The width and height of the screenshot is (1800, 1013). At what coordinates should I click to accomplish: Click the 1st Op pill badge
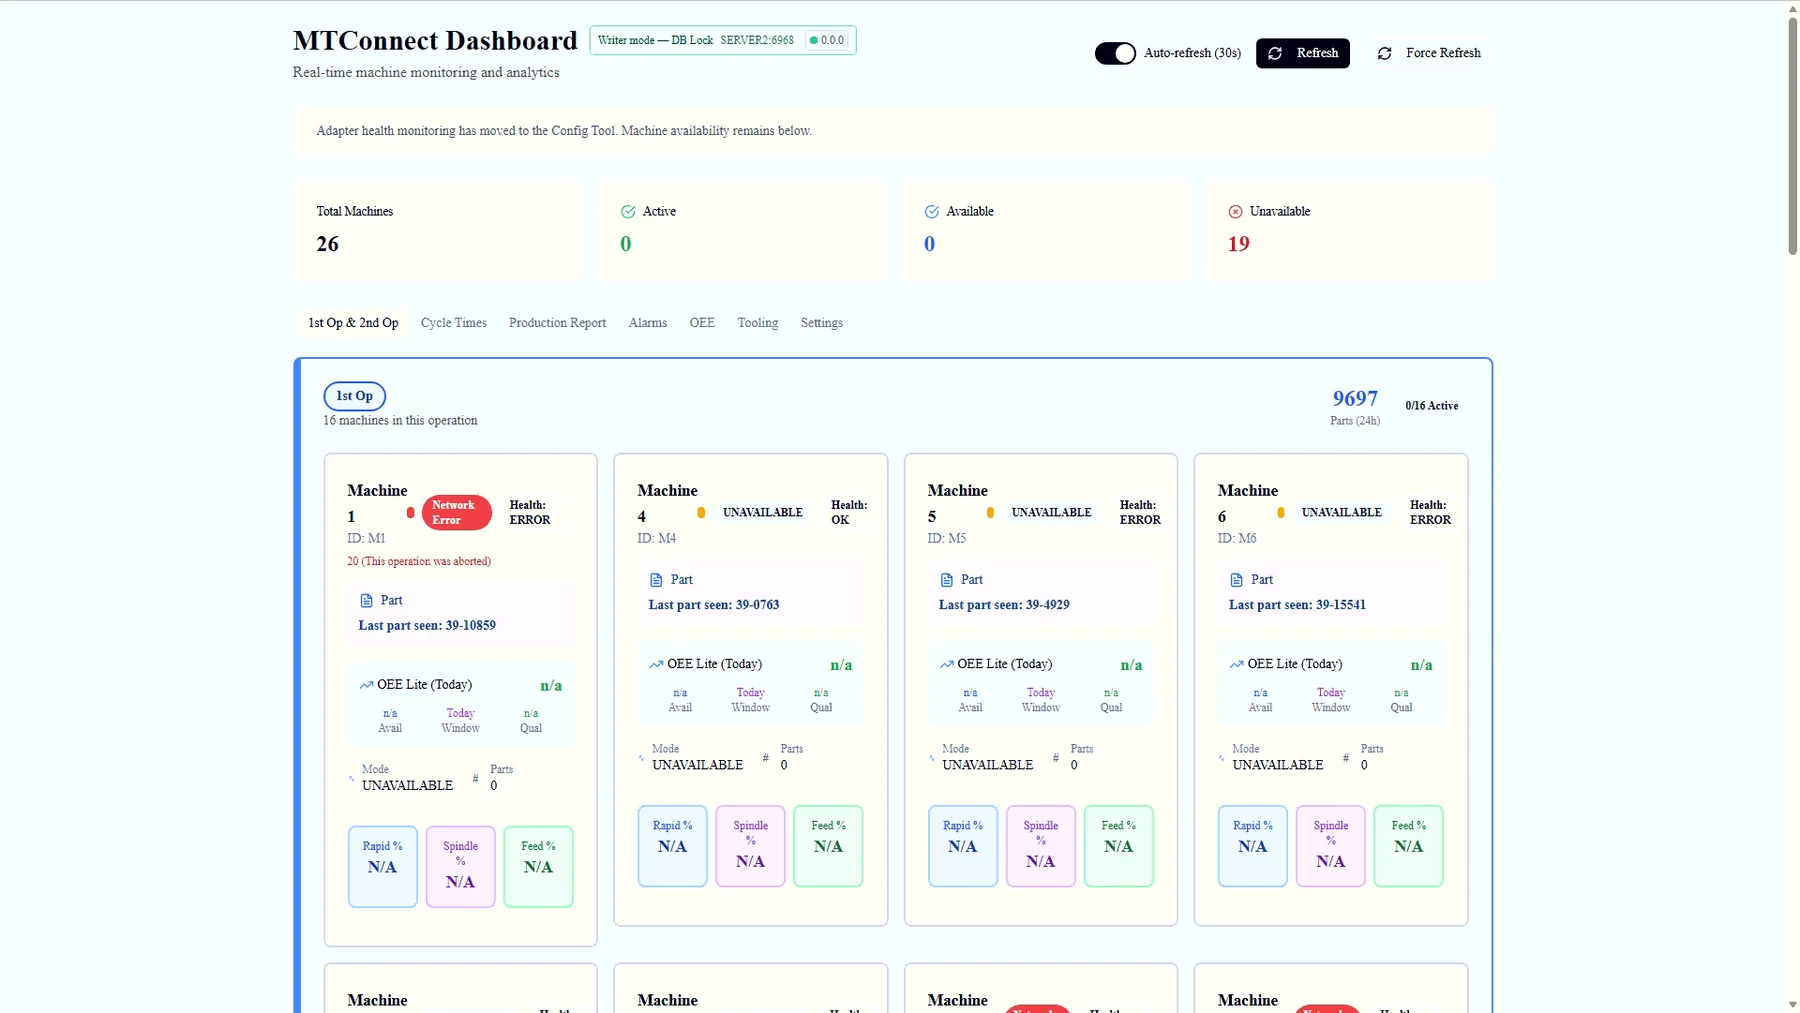[355, 396]
